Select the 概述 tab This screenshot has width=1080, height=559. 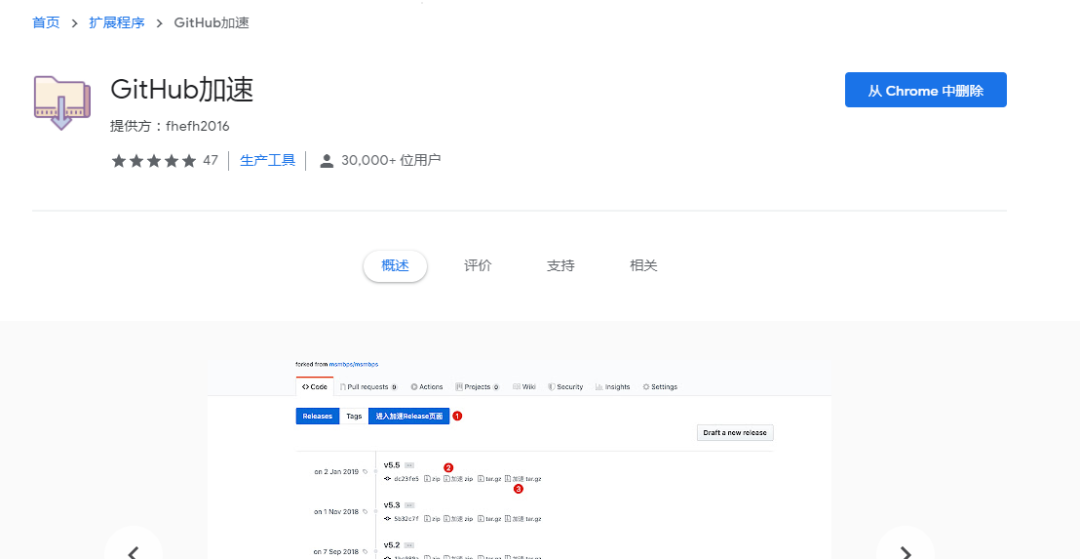coord(395,266)
